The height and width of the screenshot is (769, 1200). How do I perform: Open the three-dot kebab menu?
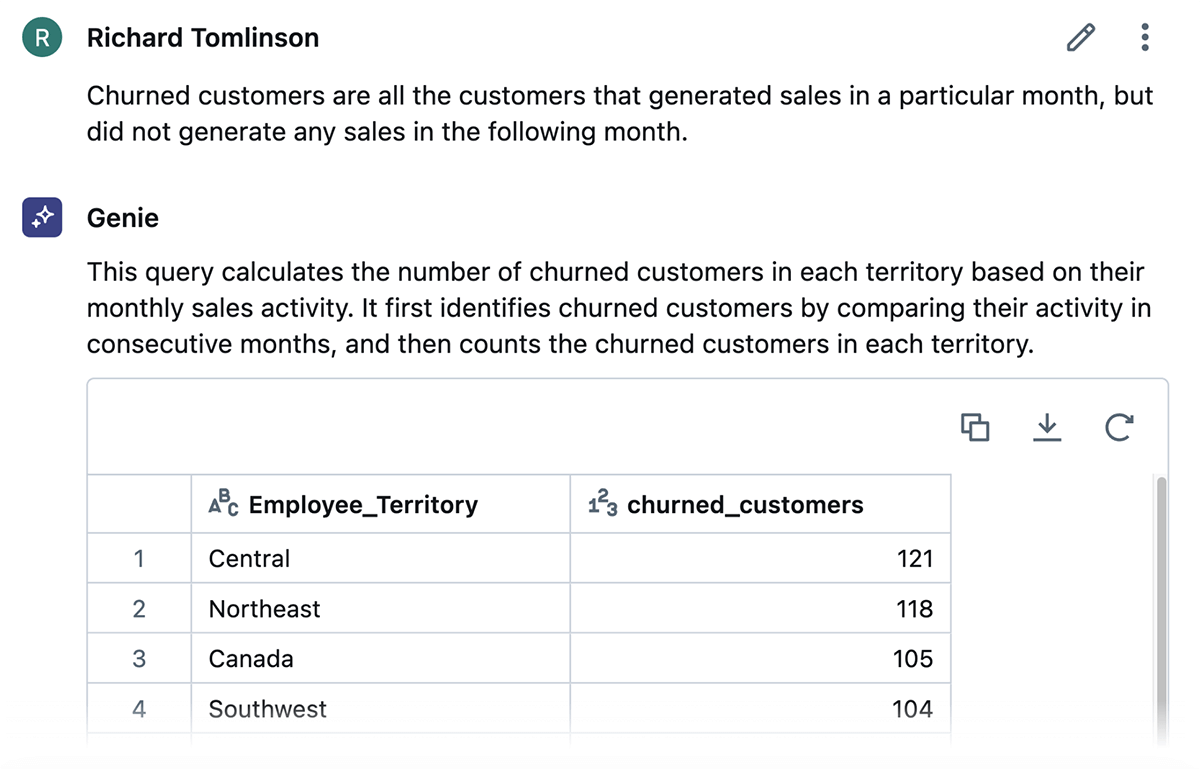coord(1145,38)
